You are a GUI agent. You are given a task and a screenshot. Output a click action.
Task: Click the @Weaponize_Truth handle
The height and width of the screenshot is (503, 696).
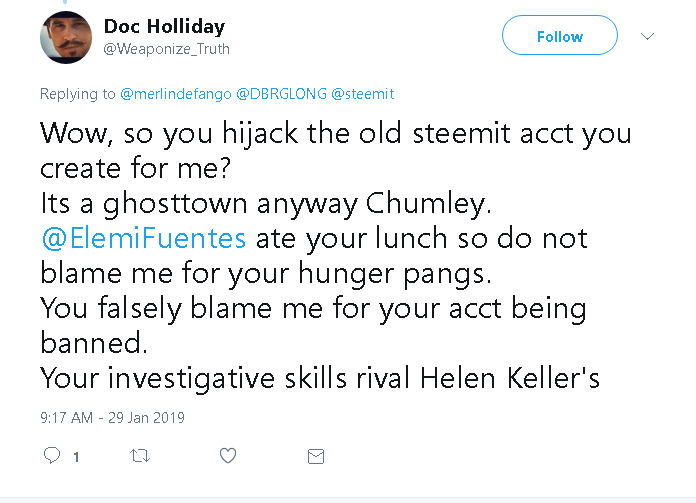[x=165, y=47]
